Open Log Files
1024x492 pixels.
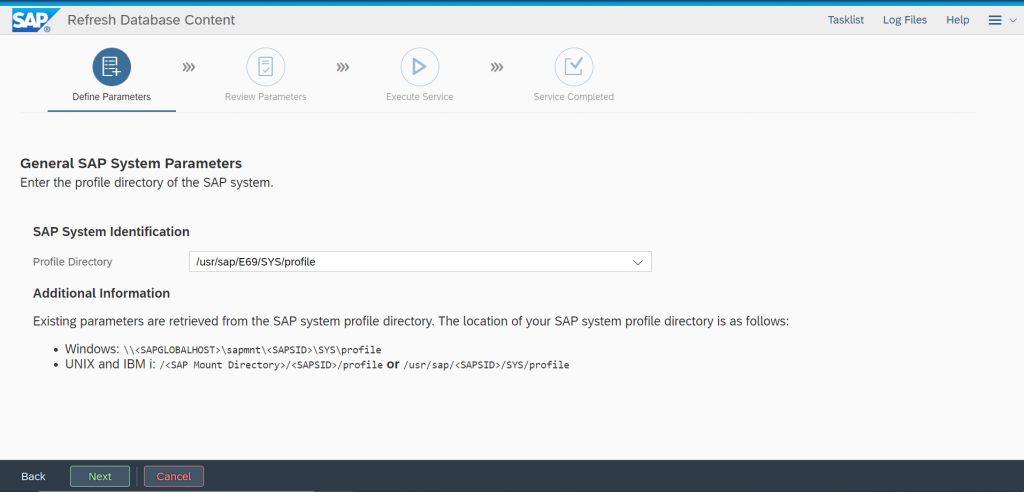click(904, 20)
